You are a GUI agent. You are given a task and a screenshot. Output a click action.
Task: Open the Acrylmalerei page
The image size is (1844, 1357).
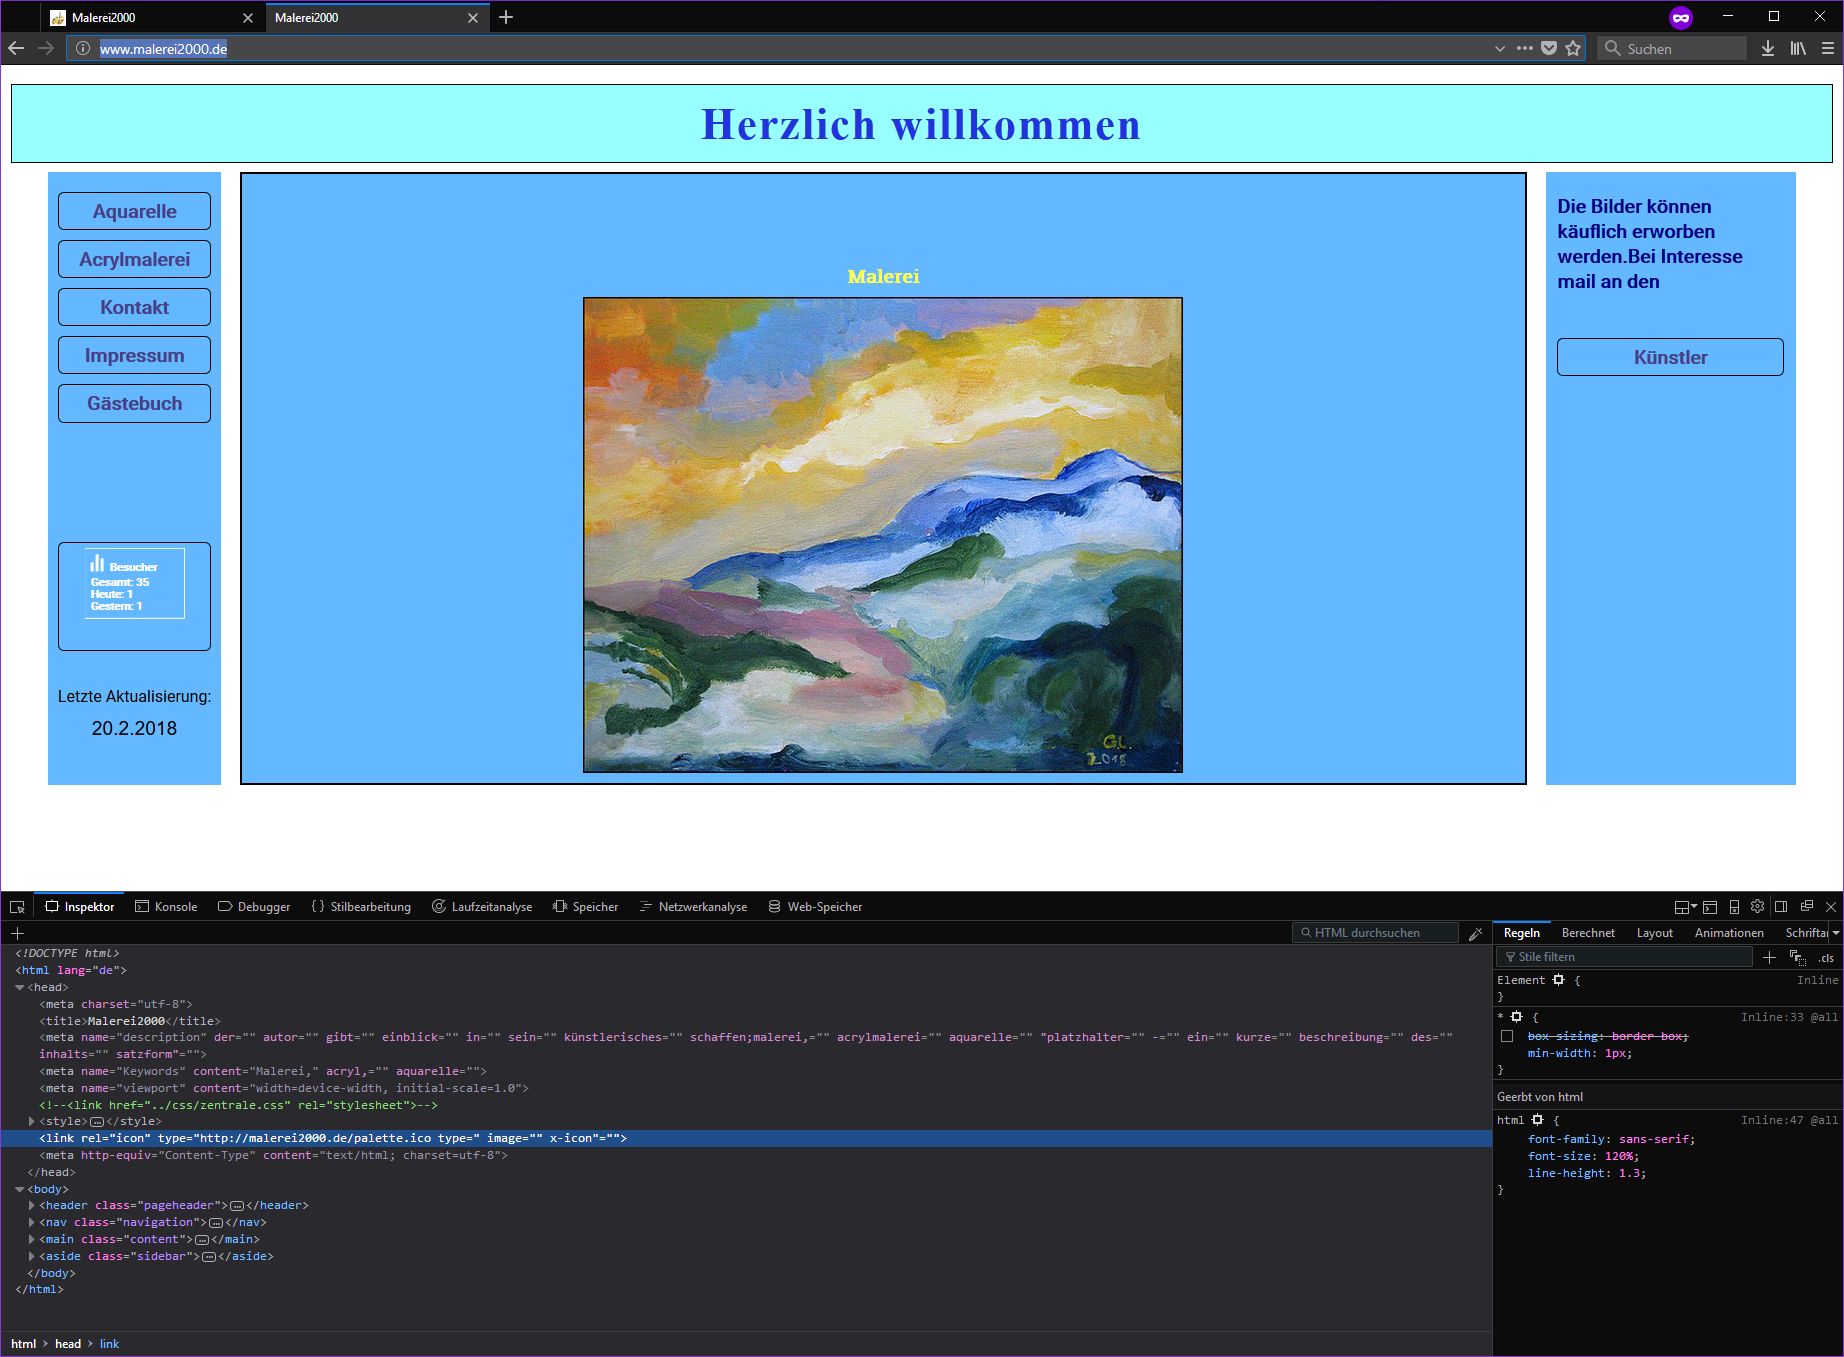[x=134, y=259]
